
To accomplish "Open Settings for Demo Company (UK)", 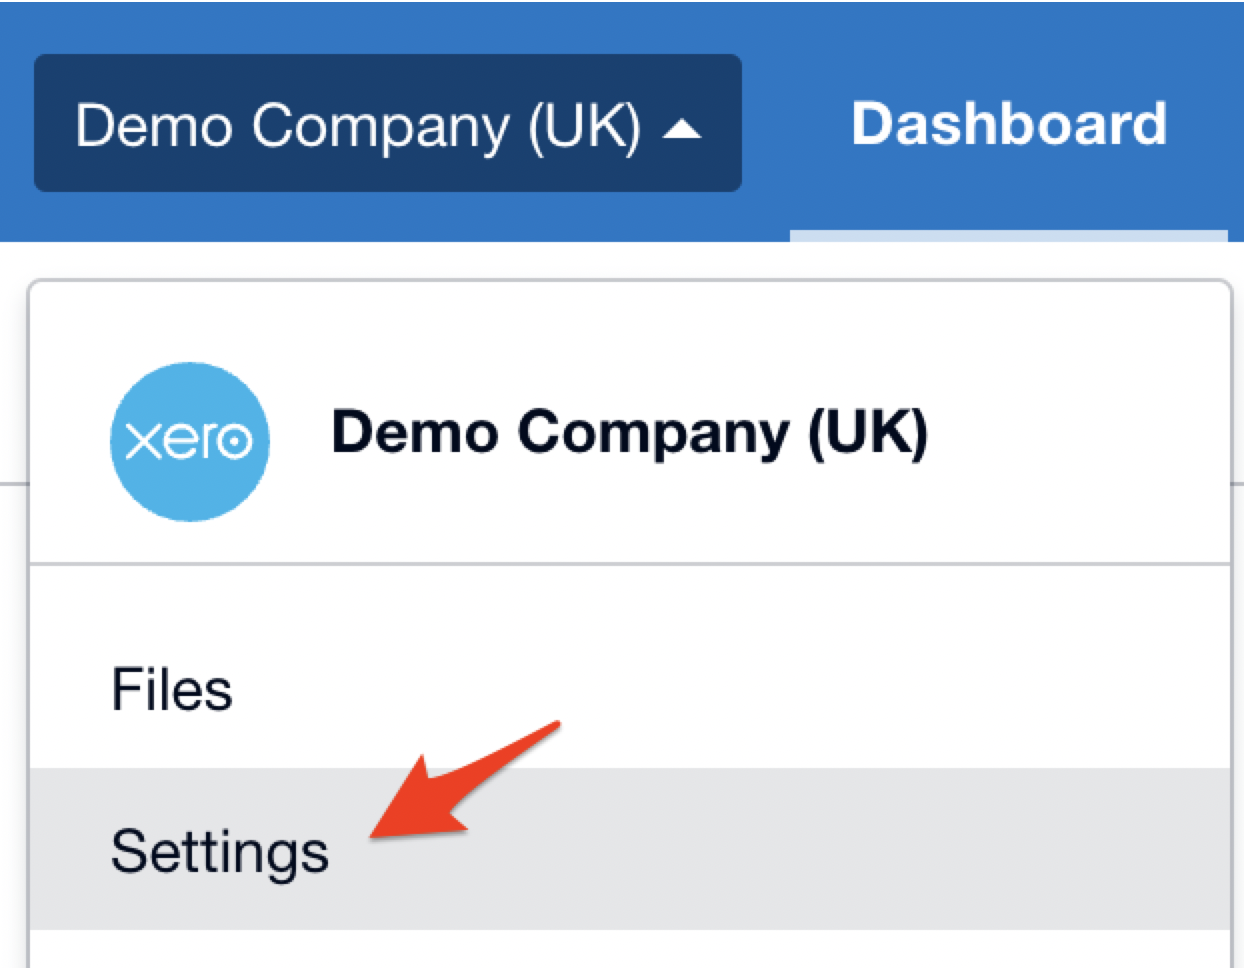I will (x=220, y=851).
